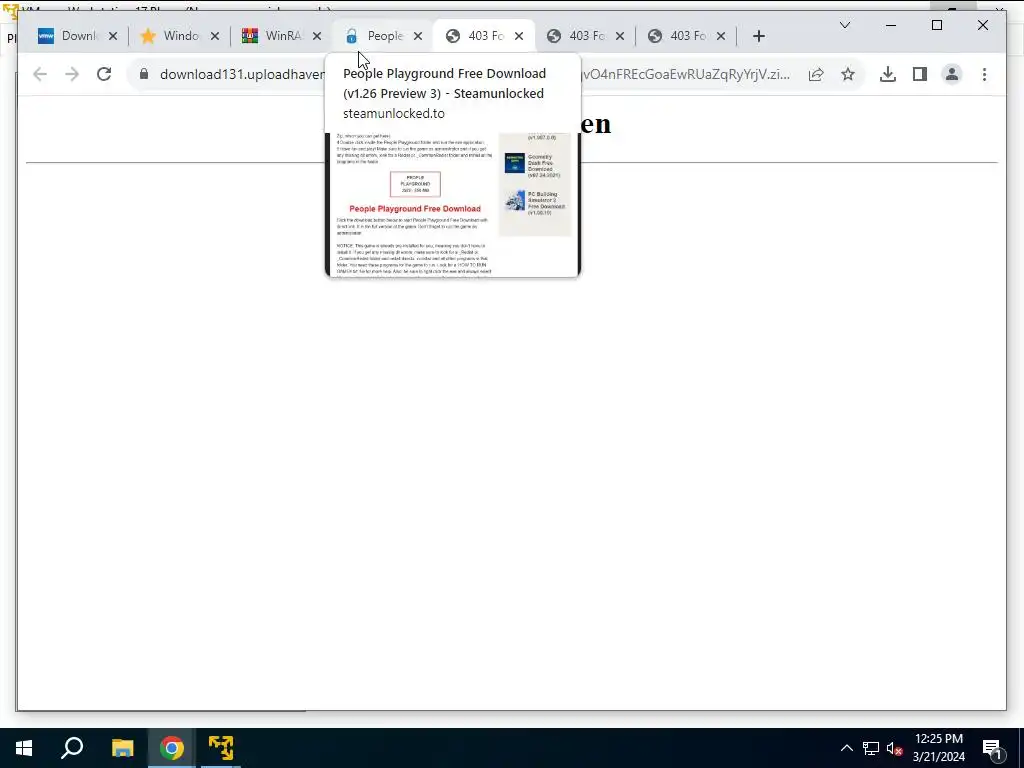
Task: Go forward to next page
Action: pyautogui.click(x=72, y=74)
